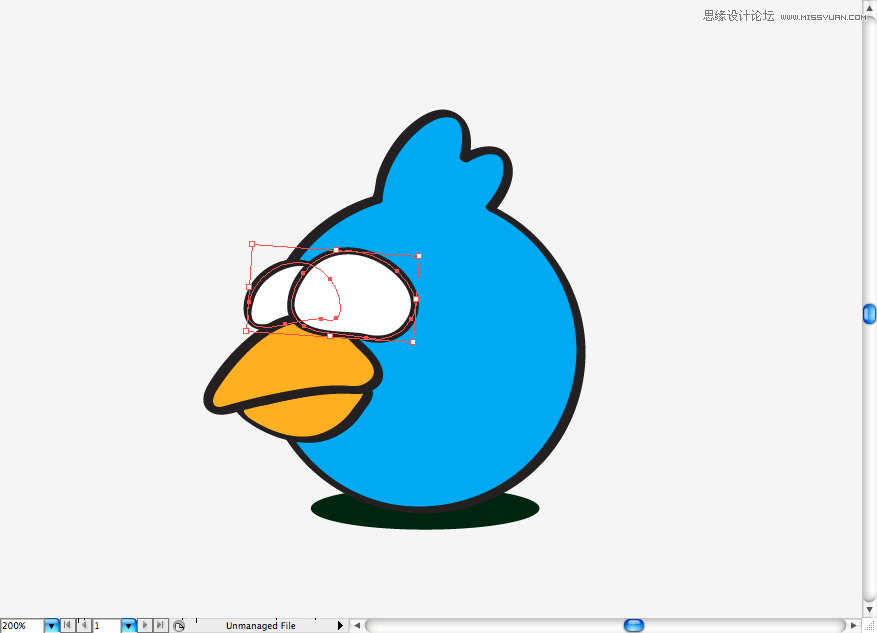Click the window resize grip corner
This screenshot has width=877, height=633.
pos(869,626)
